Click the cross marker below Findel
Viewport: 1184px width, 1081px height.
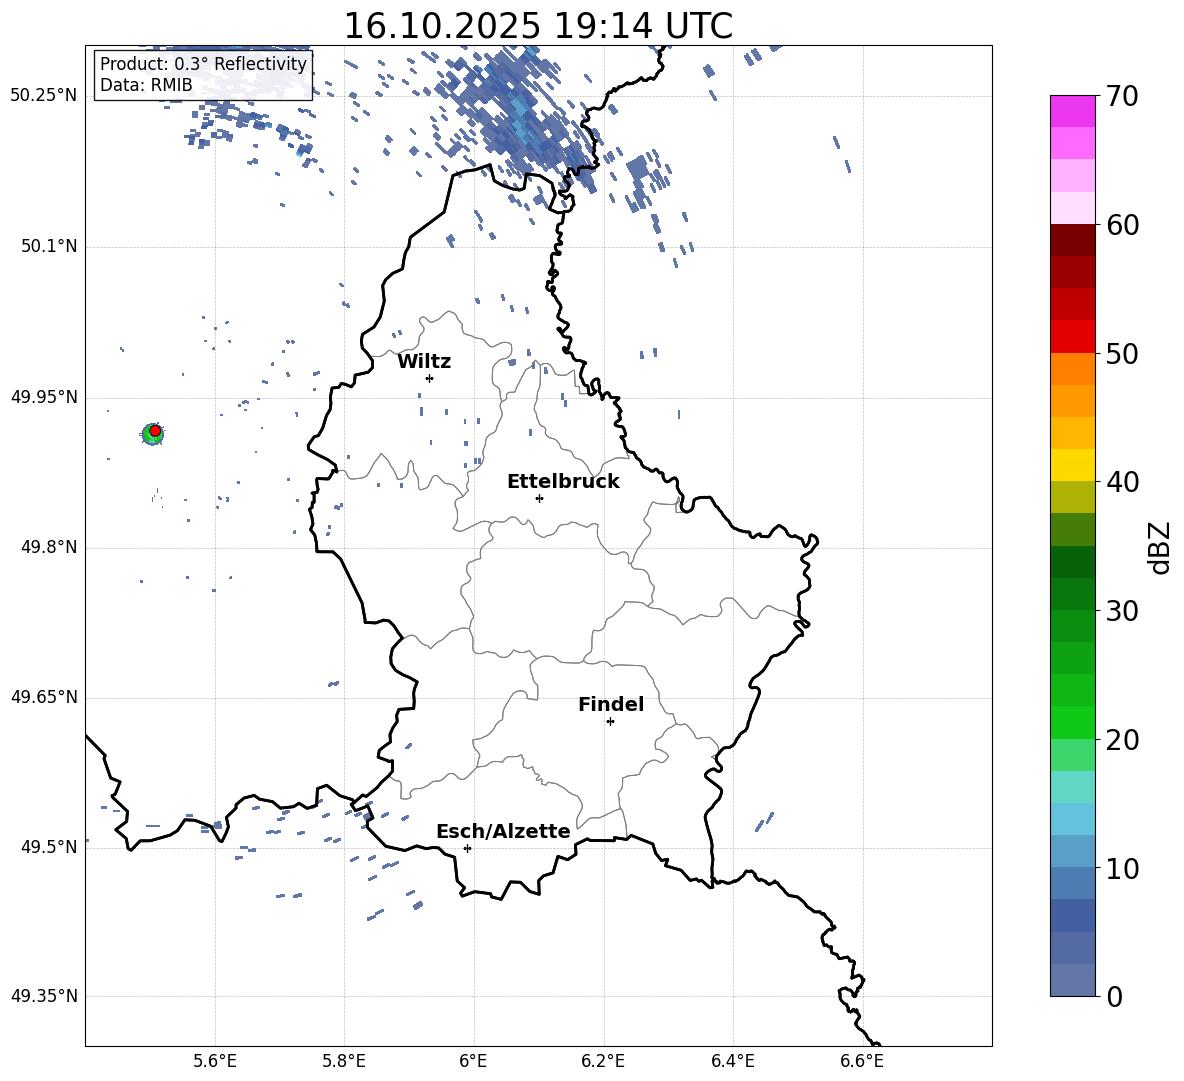tap(610, 722)
